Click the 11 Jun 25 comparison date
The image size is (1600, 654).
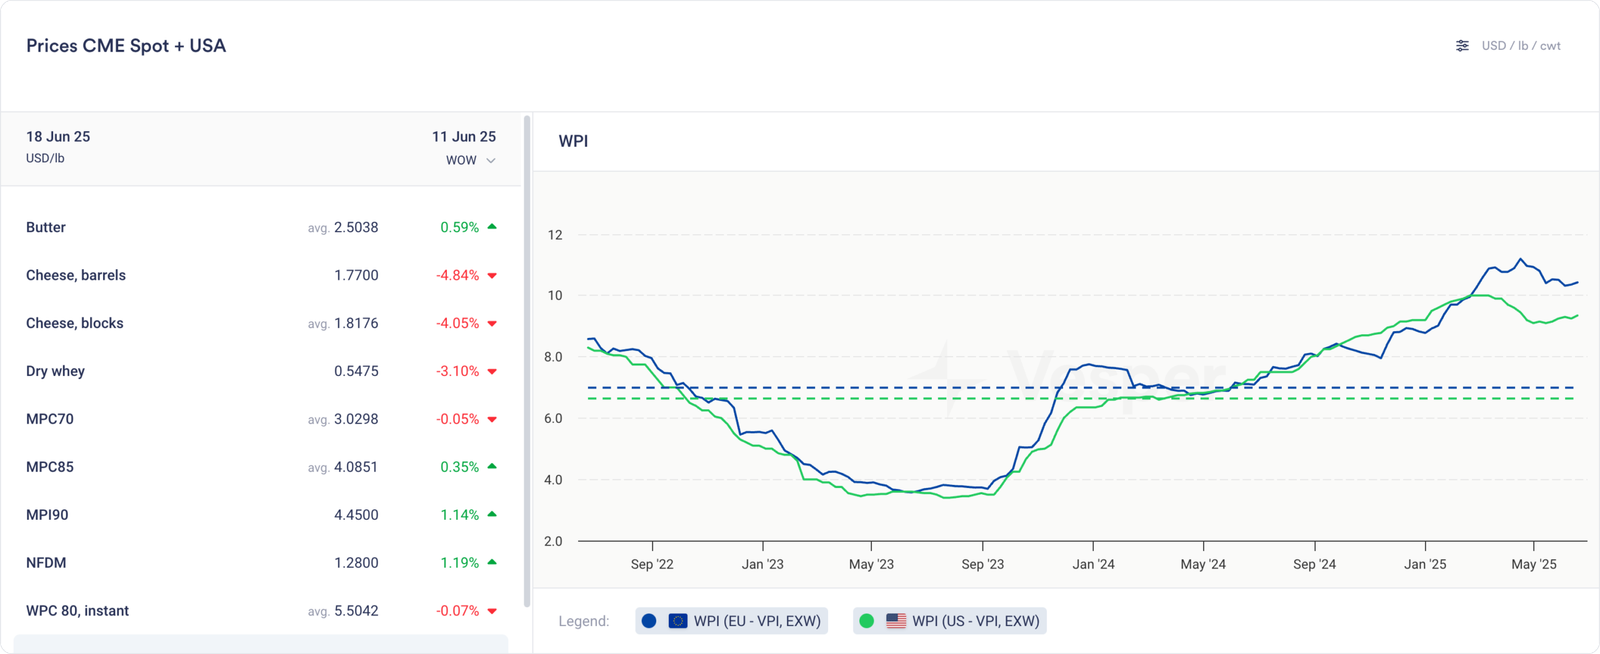463,137
